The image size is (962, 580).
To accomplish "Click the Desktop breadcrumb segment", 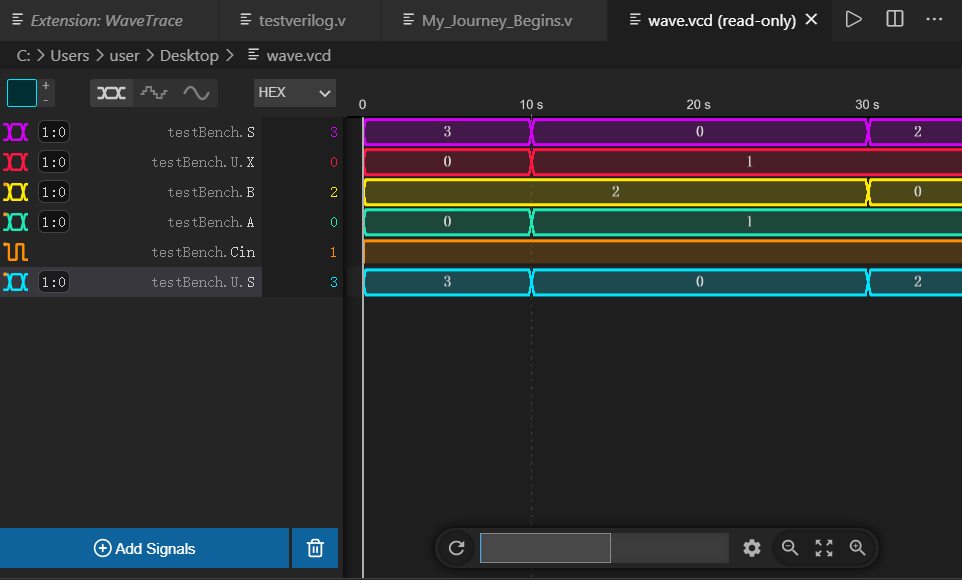I will (189, 56).
